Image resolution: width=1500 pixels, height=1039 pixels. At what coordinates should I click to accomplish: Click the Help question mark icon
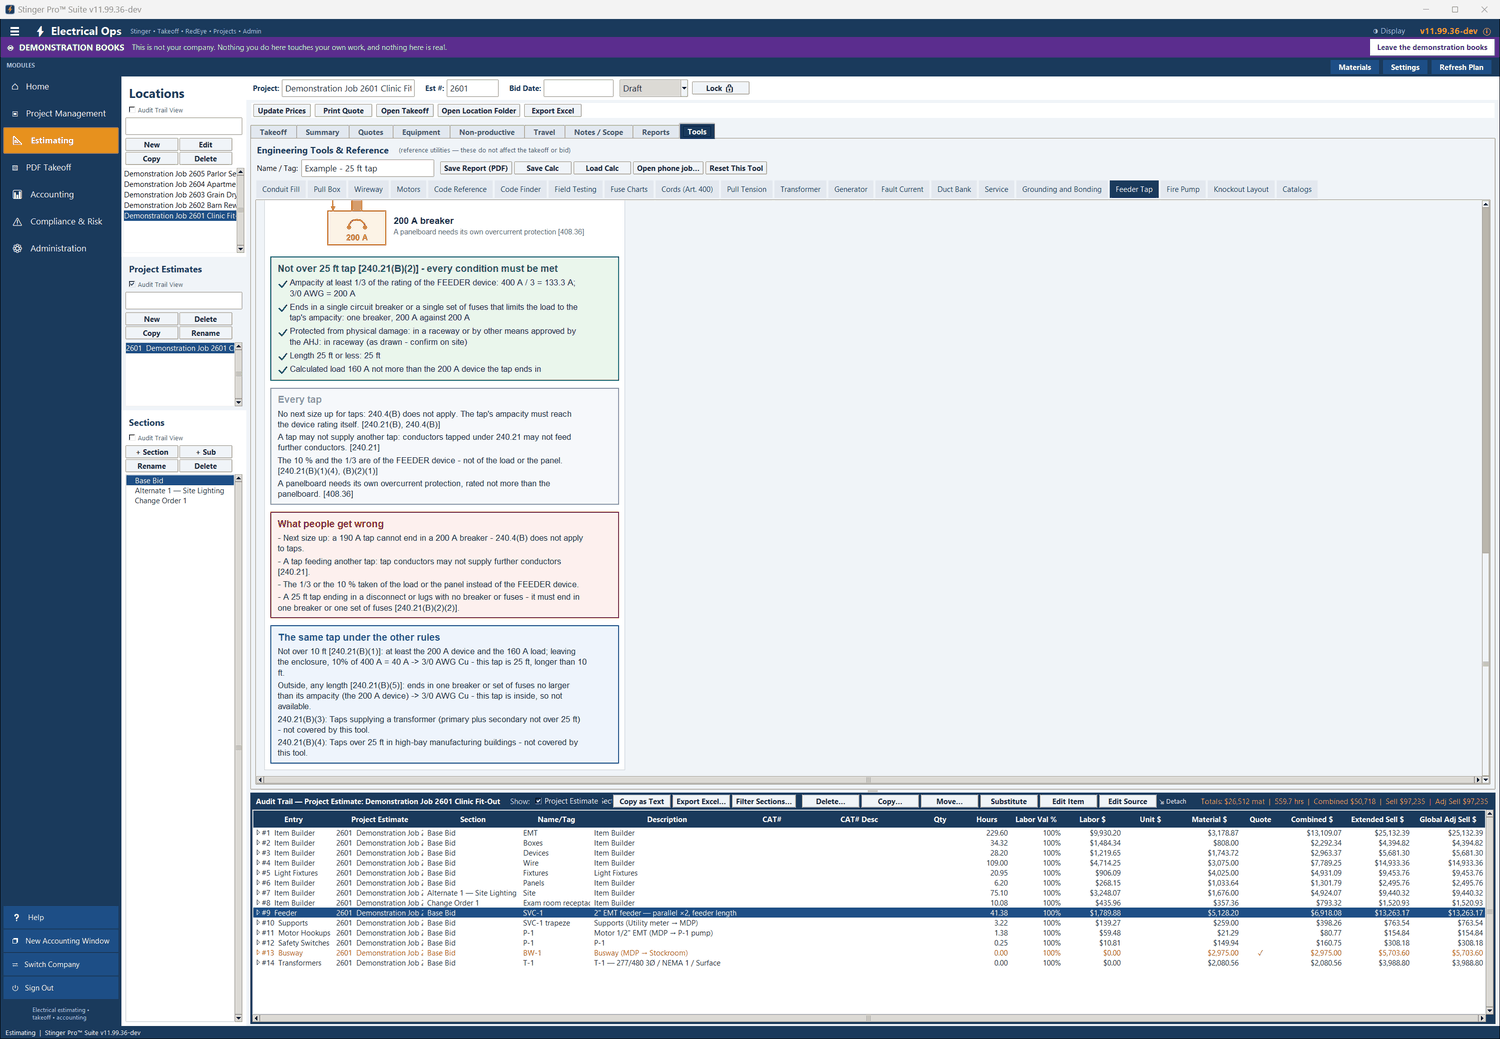pos(16,917)
